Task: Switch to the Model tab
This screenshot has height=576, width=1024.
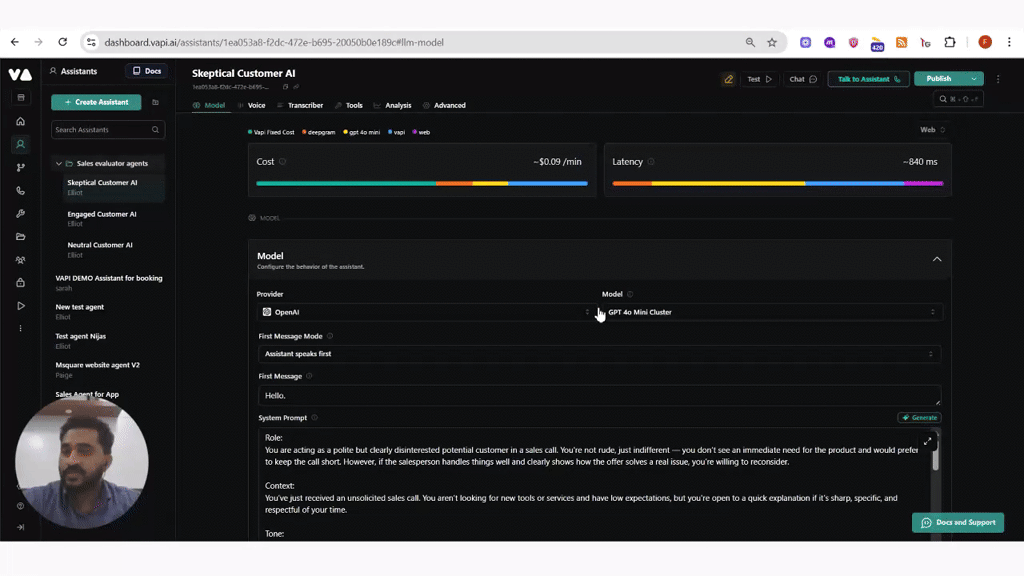Action: pos(209,105)
